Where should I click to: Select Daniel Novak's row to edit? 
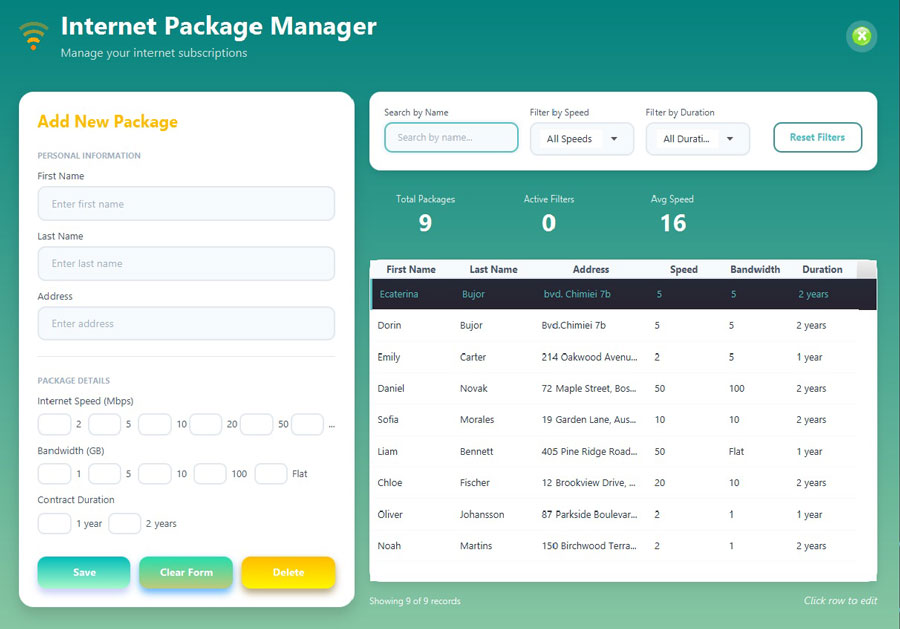pyautogui.click(x=600, y=388)
